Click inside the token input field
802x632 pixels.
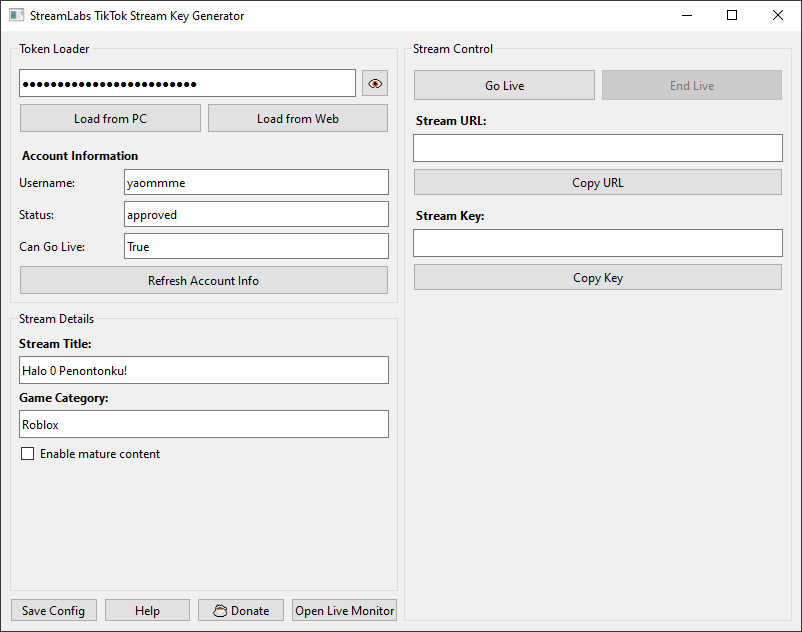(x=187, y=83)
